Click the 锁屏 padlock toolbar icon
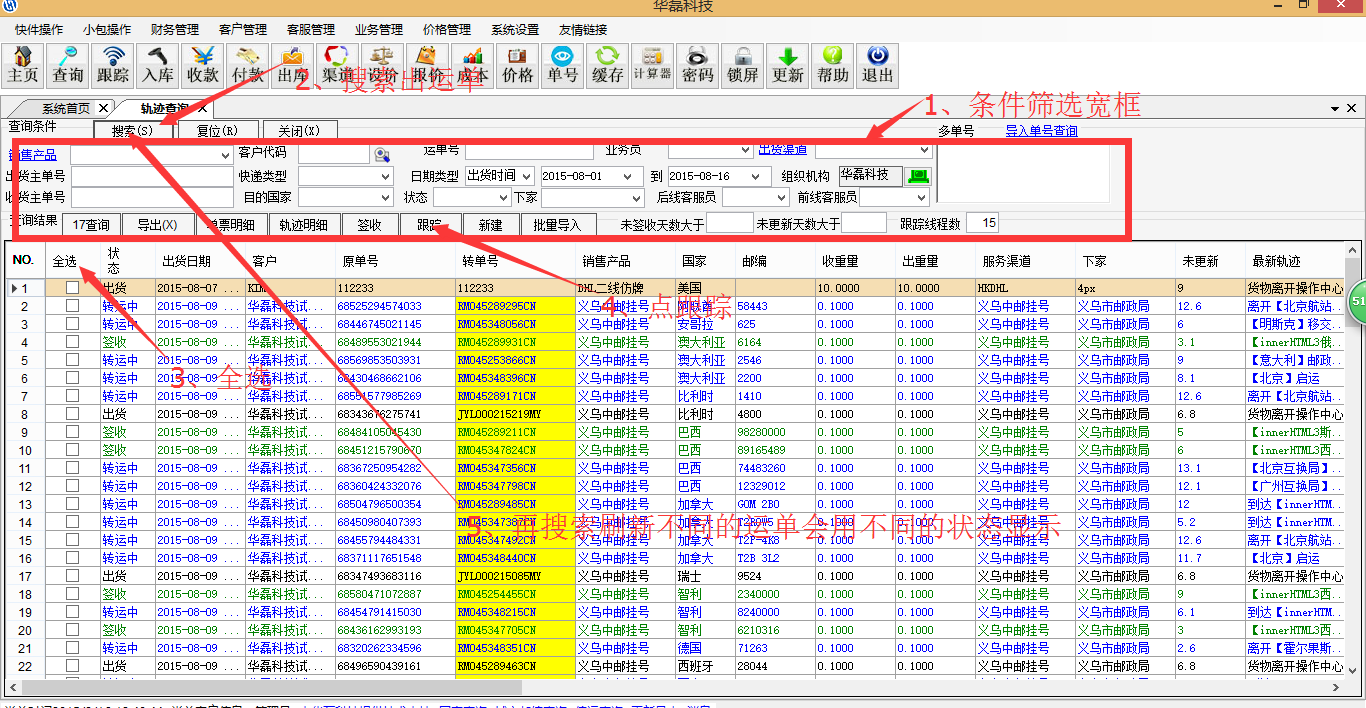1366x708 pixels. [743, 65]
